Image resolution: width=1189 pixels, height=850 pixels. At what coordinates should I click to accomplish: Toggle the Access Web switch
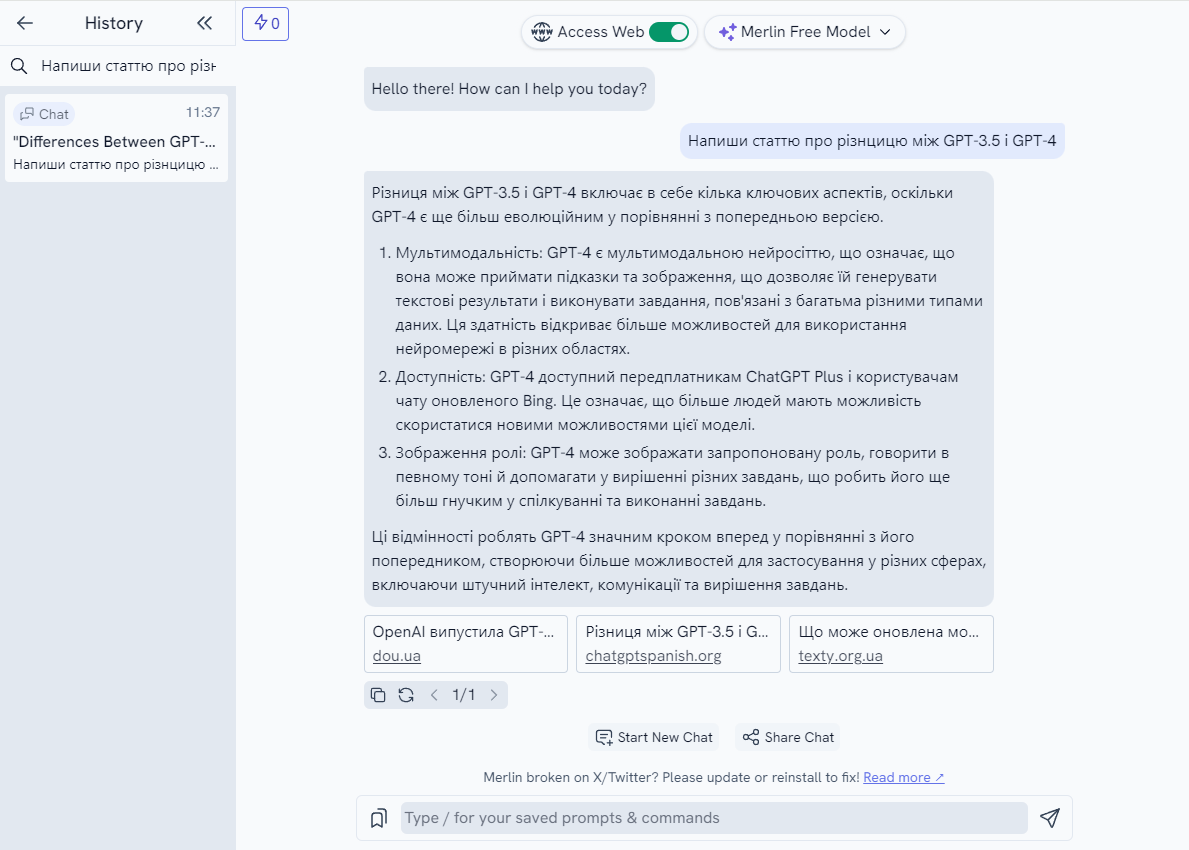(668, 32)
